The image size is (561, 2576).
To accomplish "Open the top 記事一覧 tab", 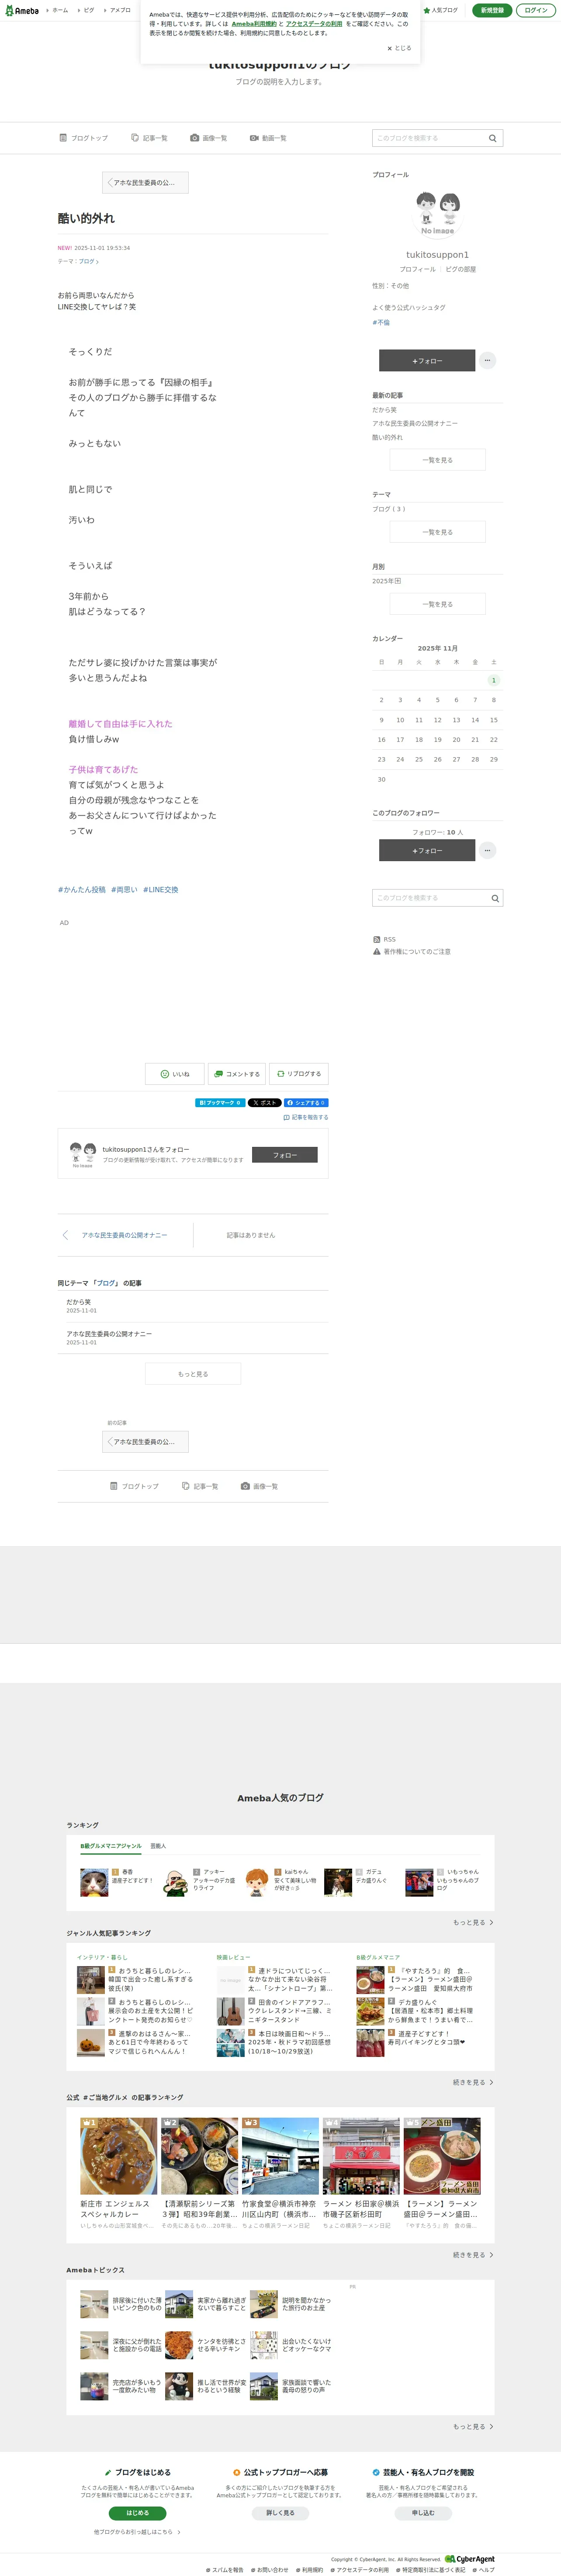I will coord(149,138).
